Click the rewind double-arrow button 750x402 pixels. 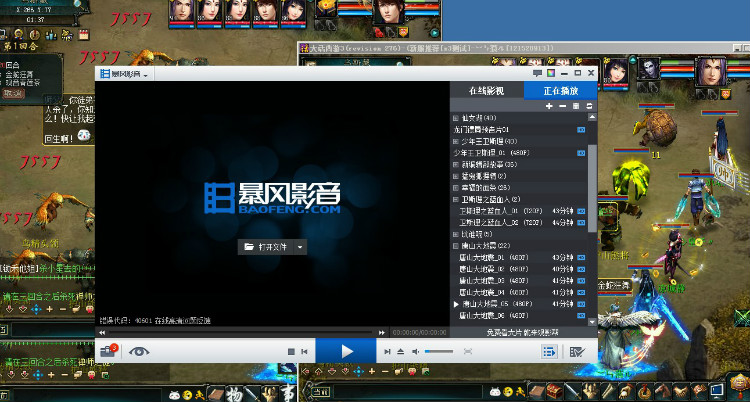pyautogui.click(x=102, y=332)
